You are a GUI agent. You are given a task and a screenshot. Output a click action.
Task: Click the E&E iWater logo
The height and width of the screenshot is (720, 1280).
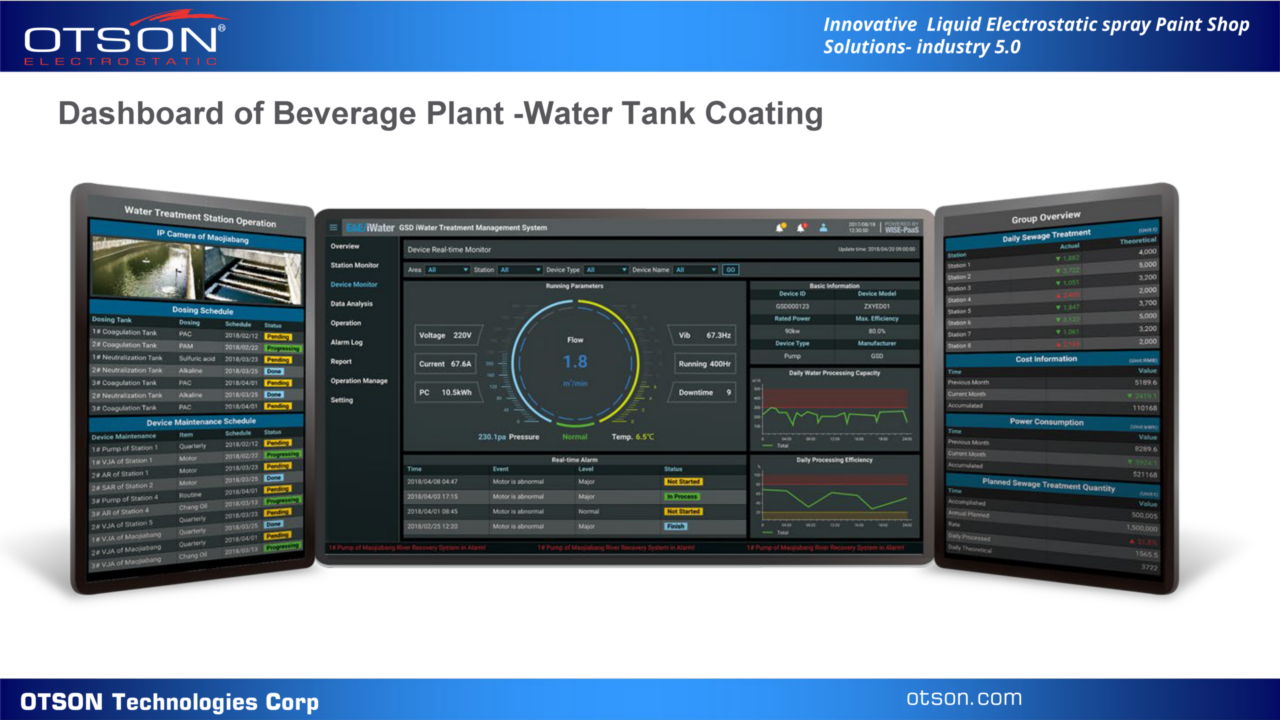click(x=369, y=228)
